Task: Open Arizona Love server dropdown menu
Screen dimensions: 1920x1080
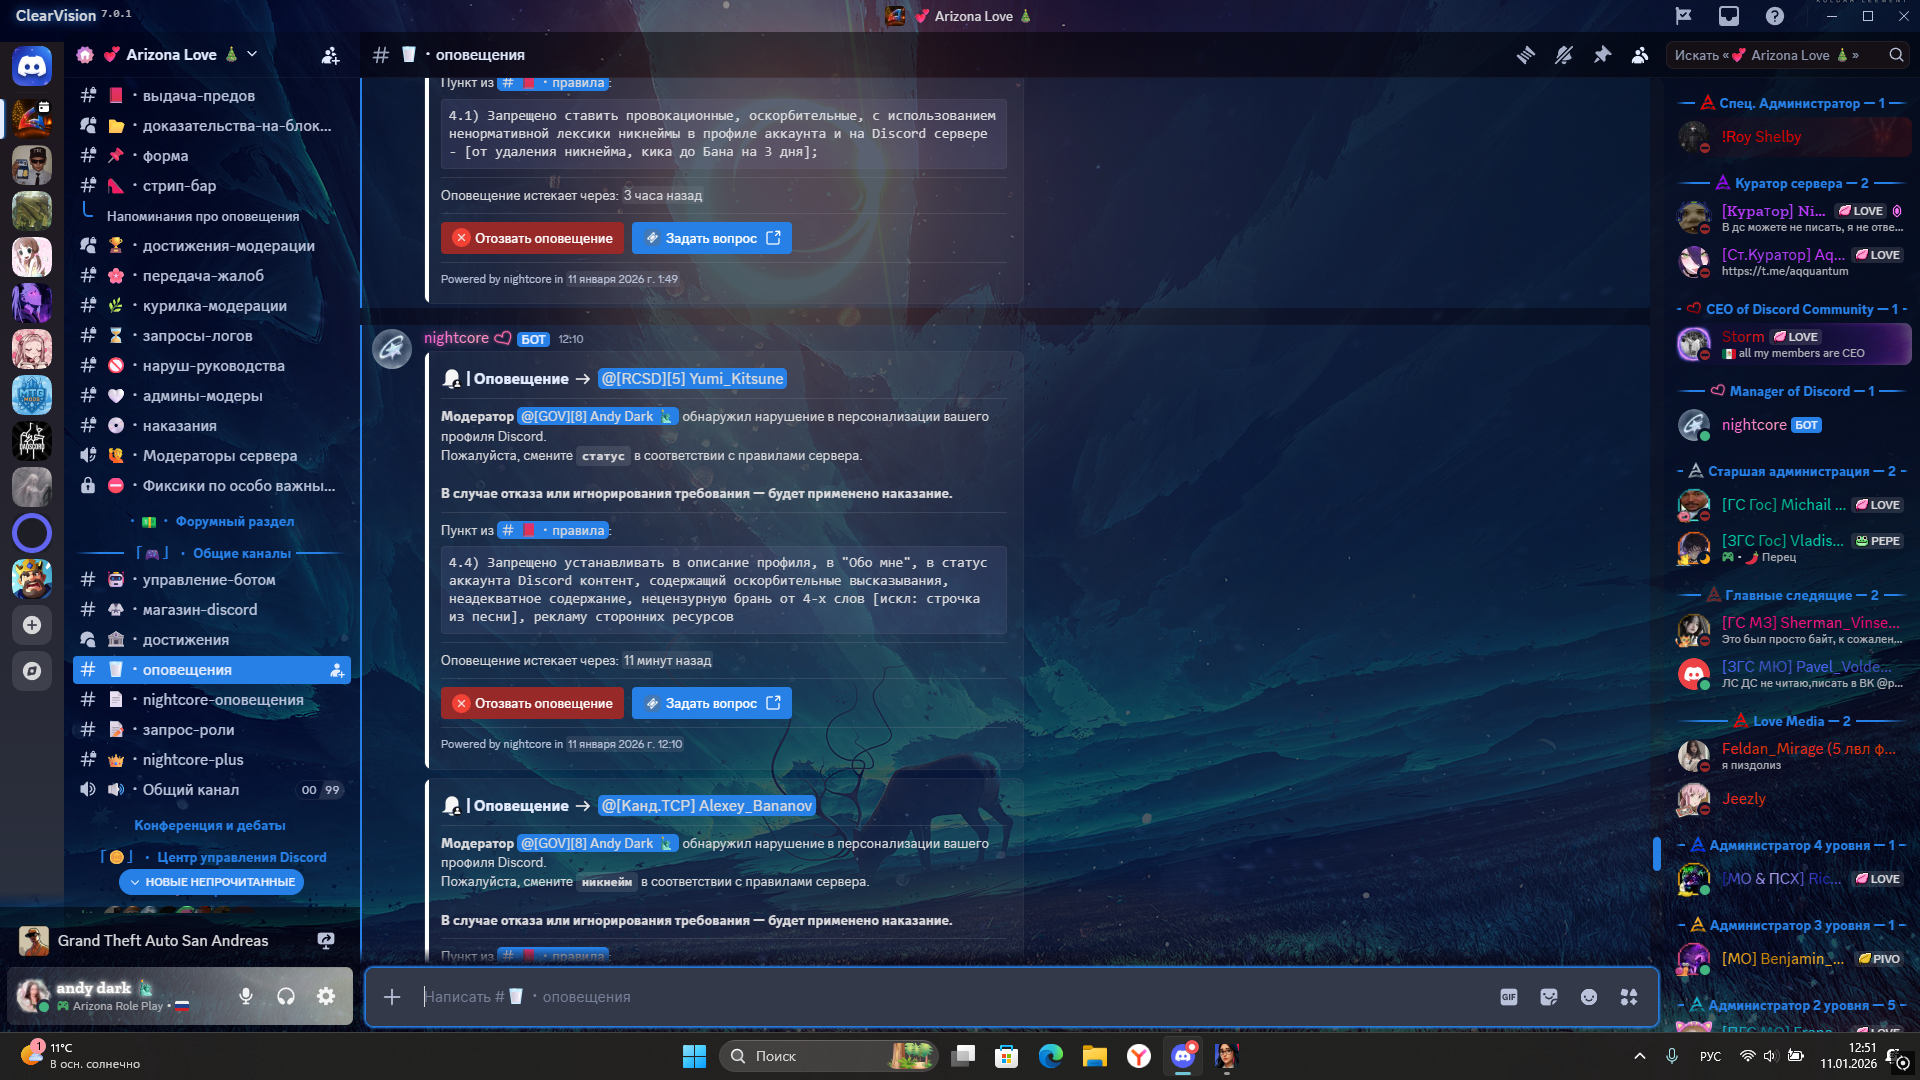Action: point(252,54)
